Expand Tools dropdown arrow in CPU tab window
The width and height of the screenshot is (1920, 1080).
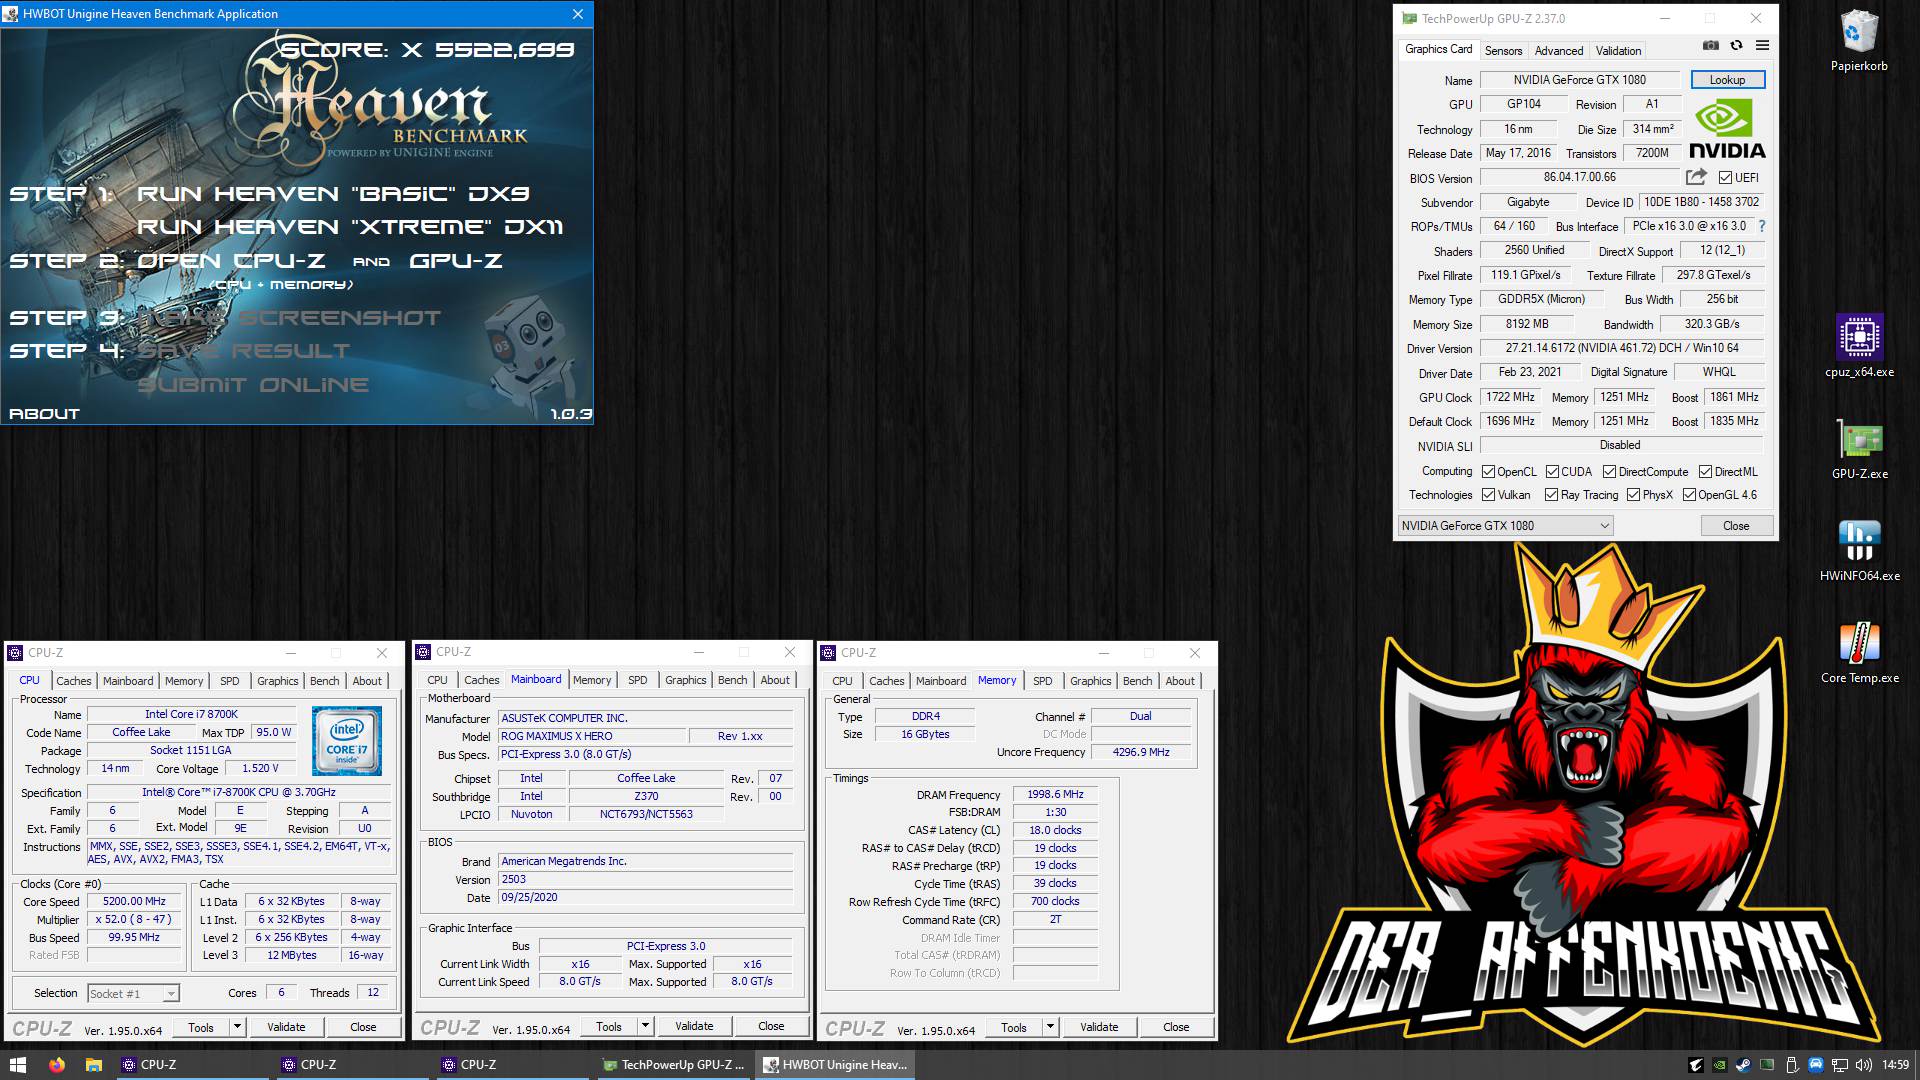(237, 1027)
